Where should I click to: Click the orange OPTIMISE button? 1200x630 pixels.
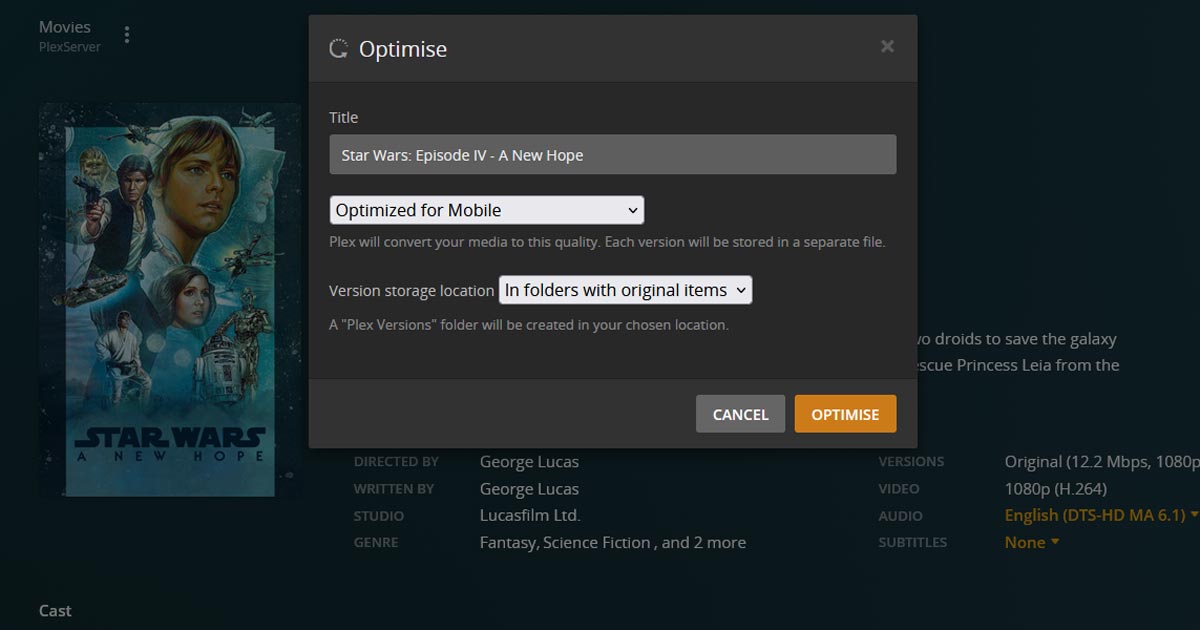[845, 413]
